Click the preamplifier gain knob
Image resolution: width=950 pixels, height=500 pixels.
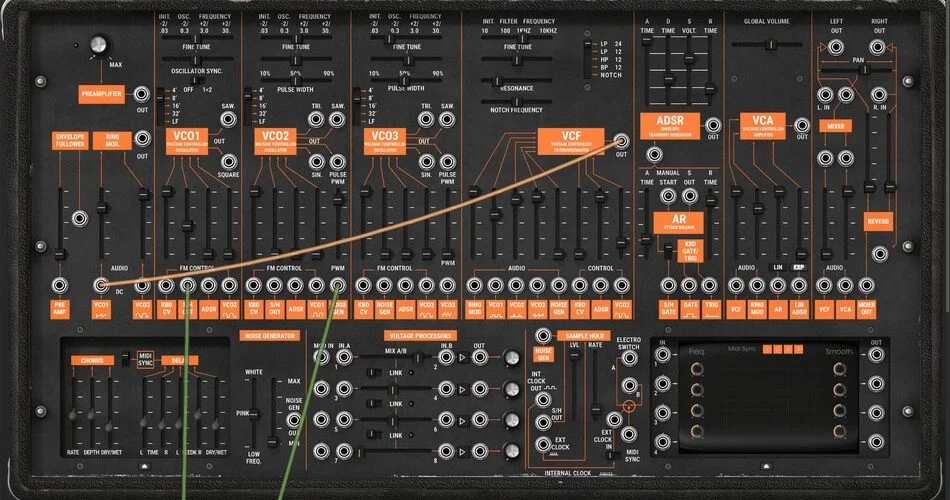[98, 45]
